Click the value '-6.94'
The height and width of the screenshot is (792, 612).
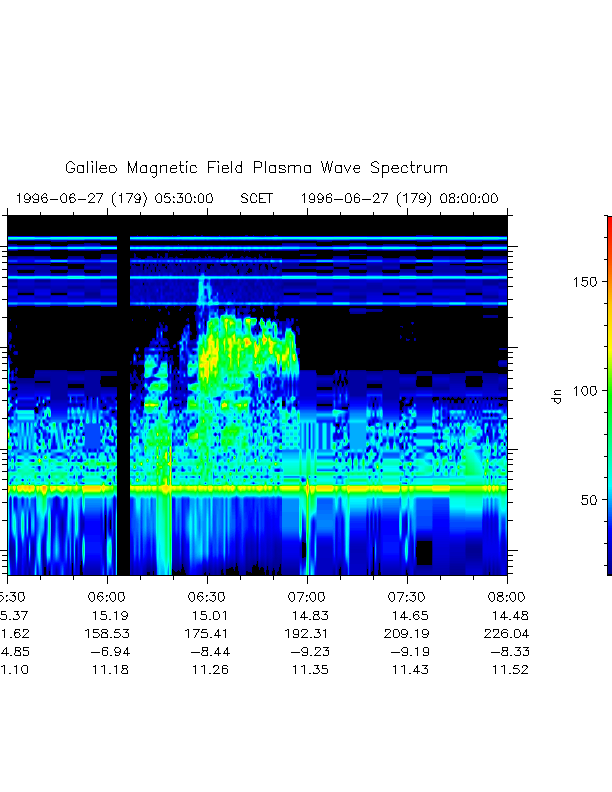111,652
